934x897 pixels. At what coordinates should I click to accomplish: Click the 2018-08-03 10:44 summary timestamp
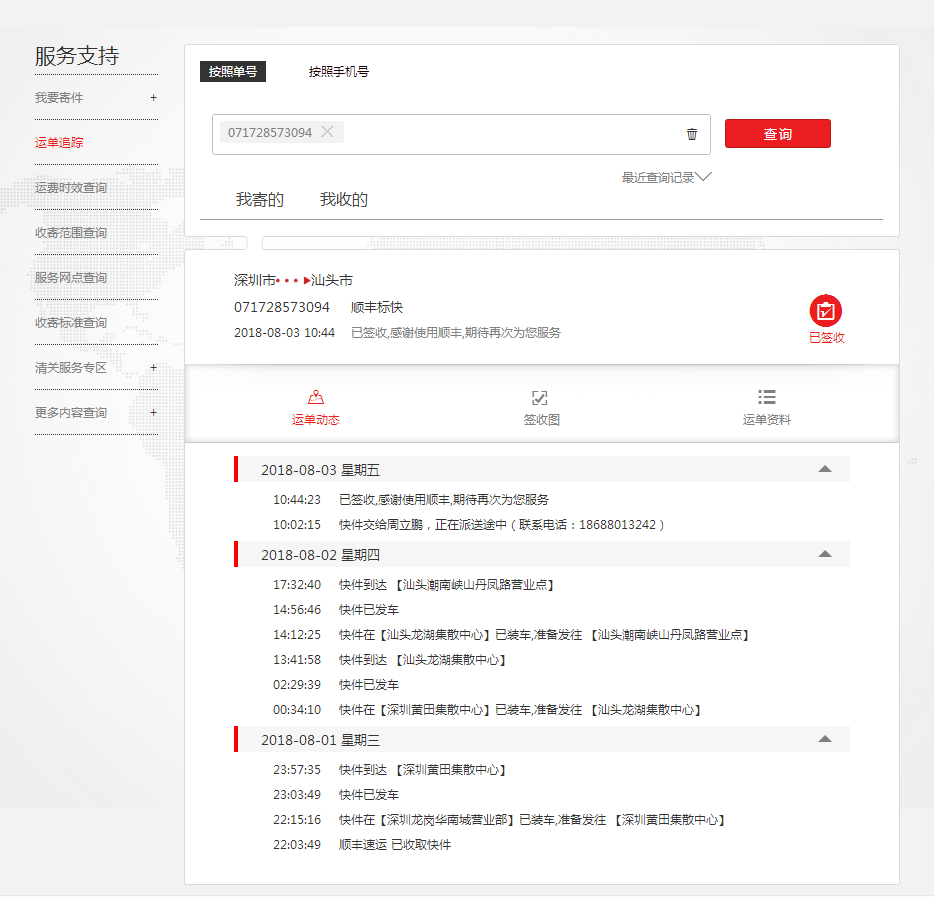pos(285,333)
